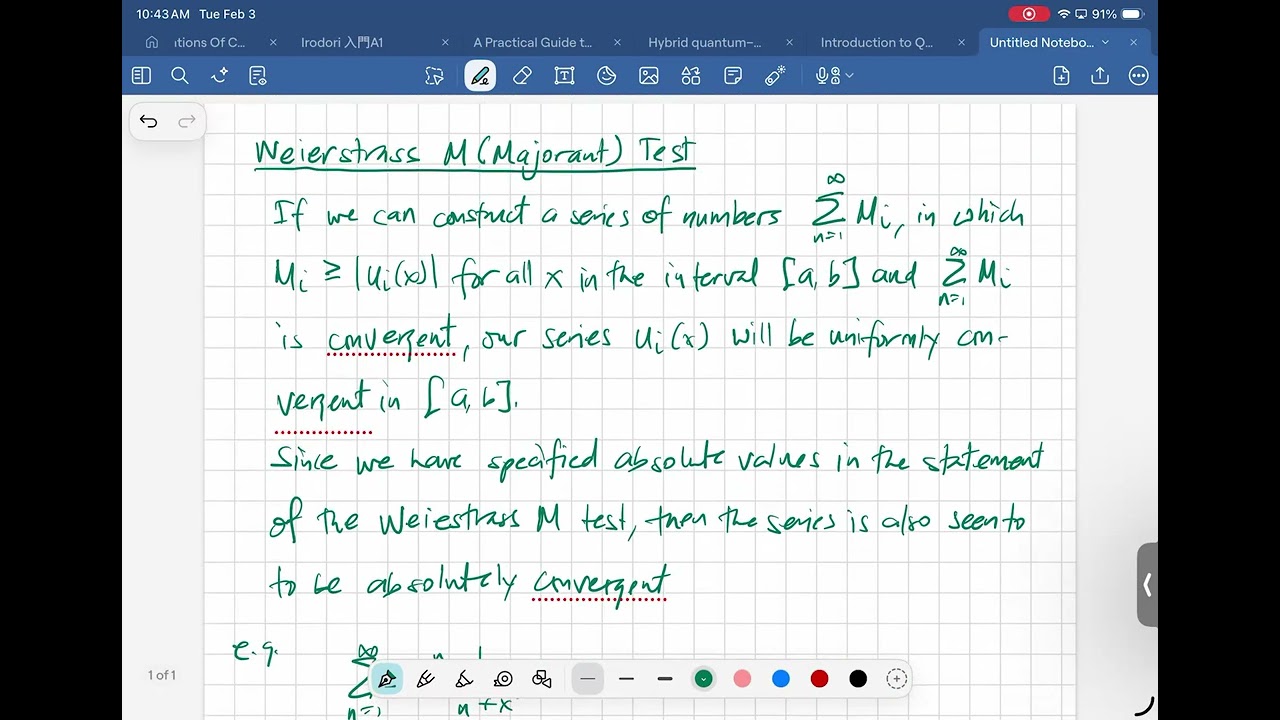The width and height of the screenshot is (1280, 720).
Task: Redo the last undone stroke
Action: [x=186, y=122]
